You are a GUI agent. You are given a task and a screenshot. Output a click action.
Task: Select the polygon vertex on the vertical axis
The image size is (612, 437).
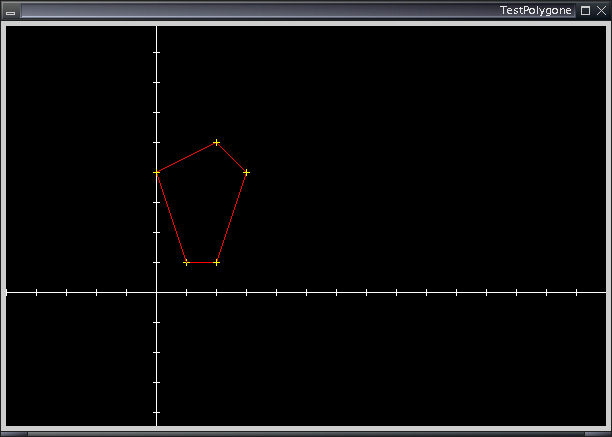click(157, 172)
